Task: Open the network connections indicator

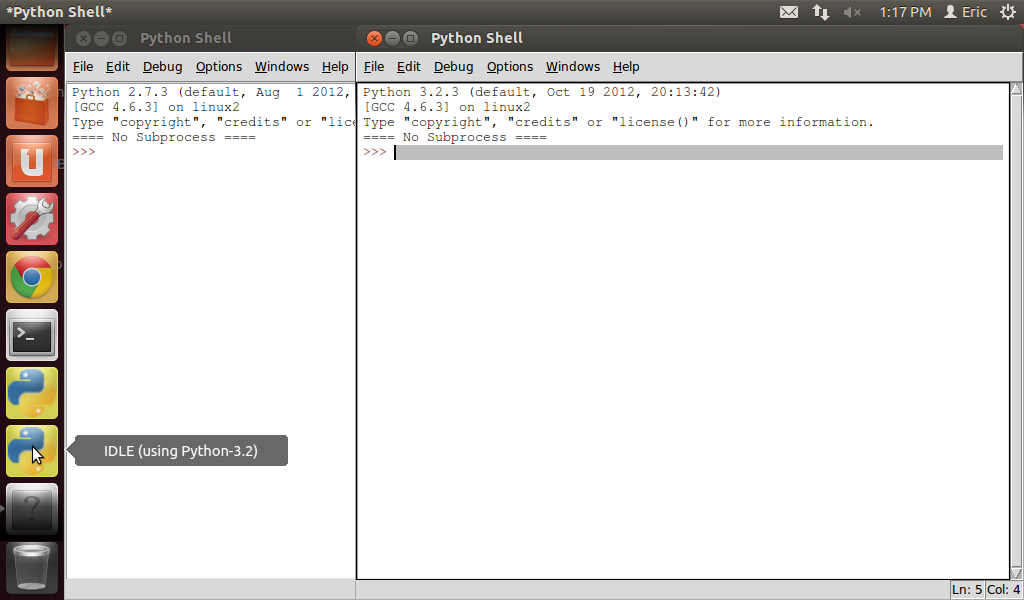Action: [x=820, y=12]
